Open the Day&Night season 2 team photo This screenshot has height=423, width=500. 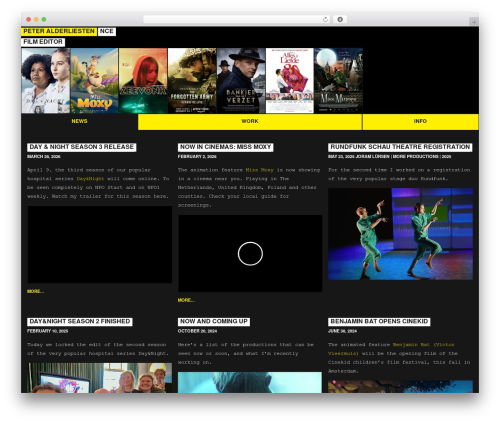[100, 378]
